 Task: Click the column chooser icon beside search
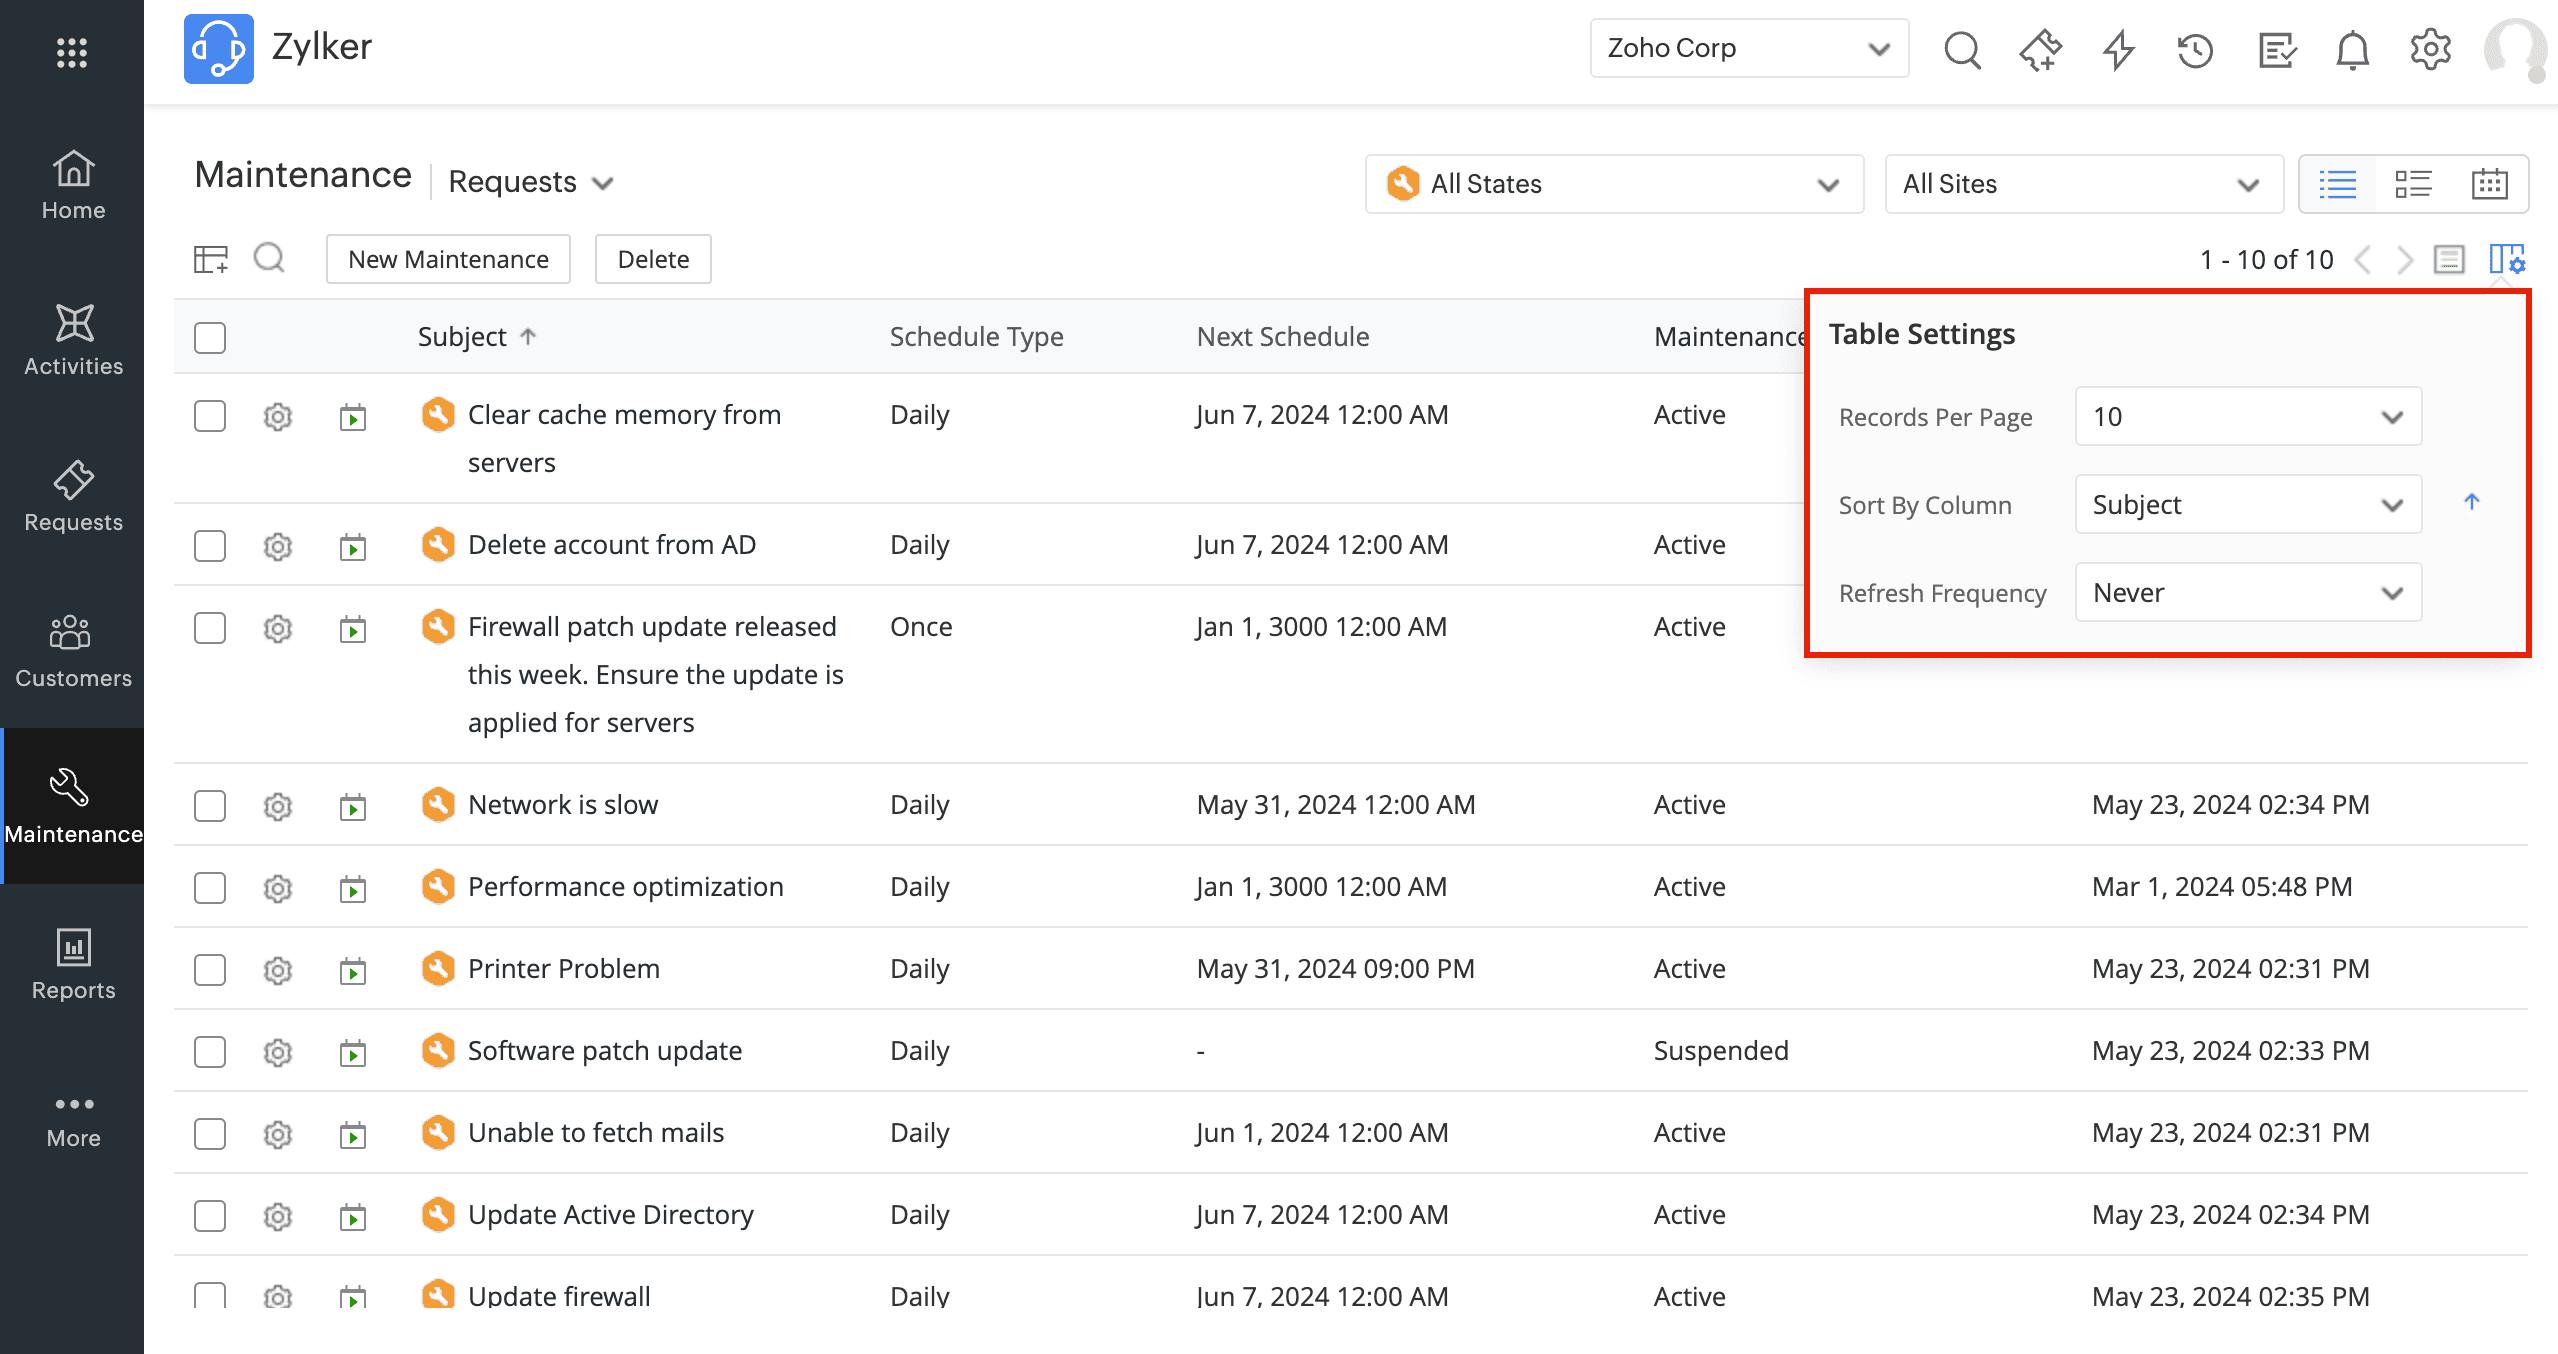[x=211, y=260]
